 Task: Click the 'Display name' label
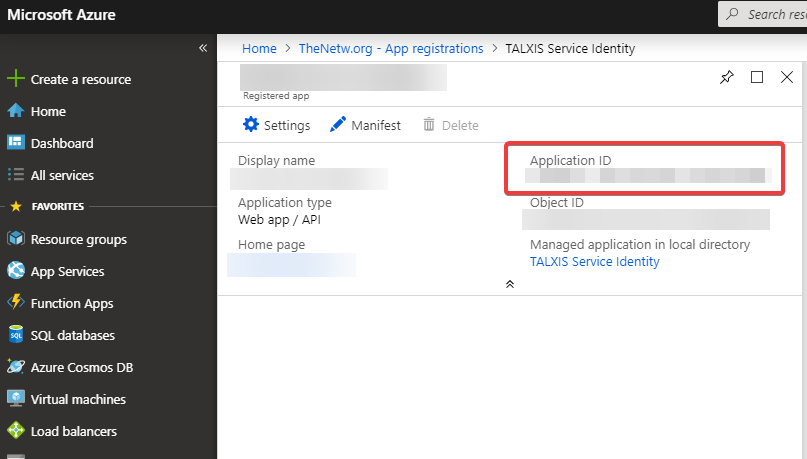point(276,161)
